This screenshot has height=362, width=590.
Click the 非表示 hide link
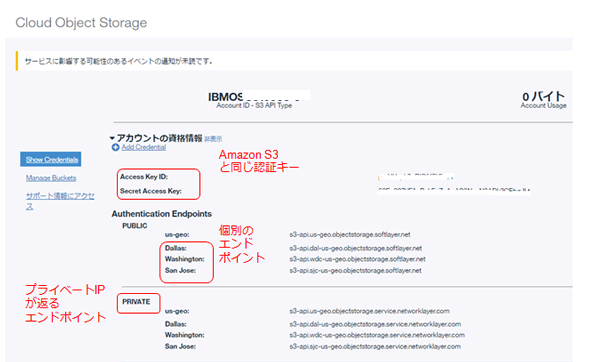tap(213, 139)
